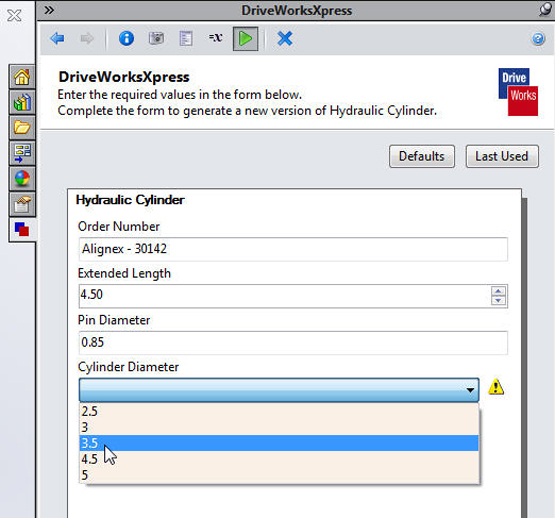Select 2.5 from the diameter list

click(x=279, y=411)
